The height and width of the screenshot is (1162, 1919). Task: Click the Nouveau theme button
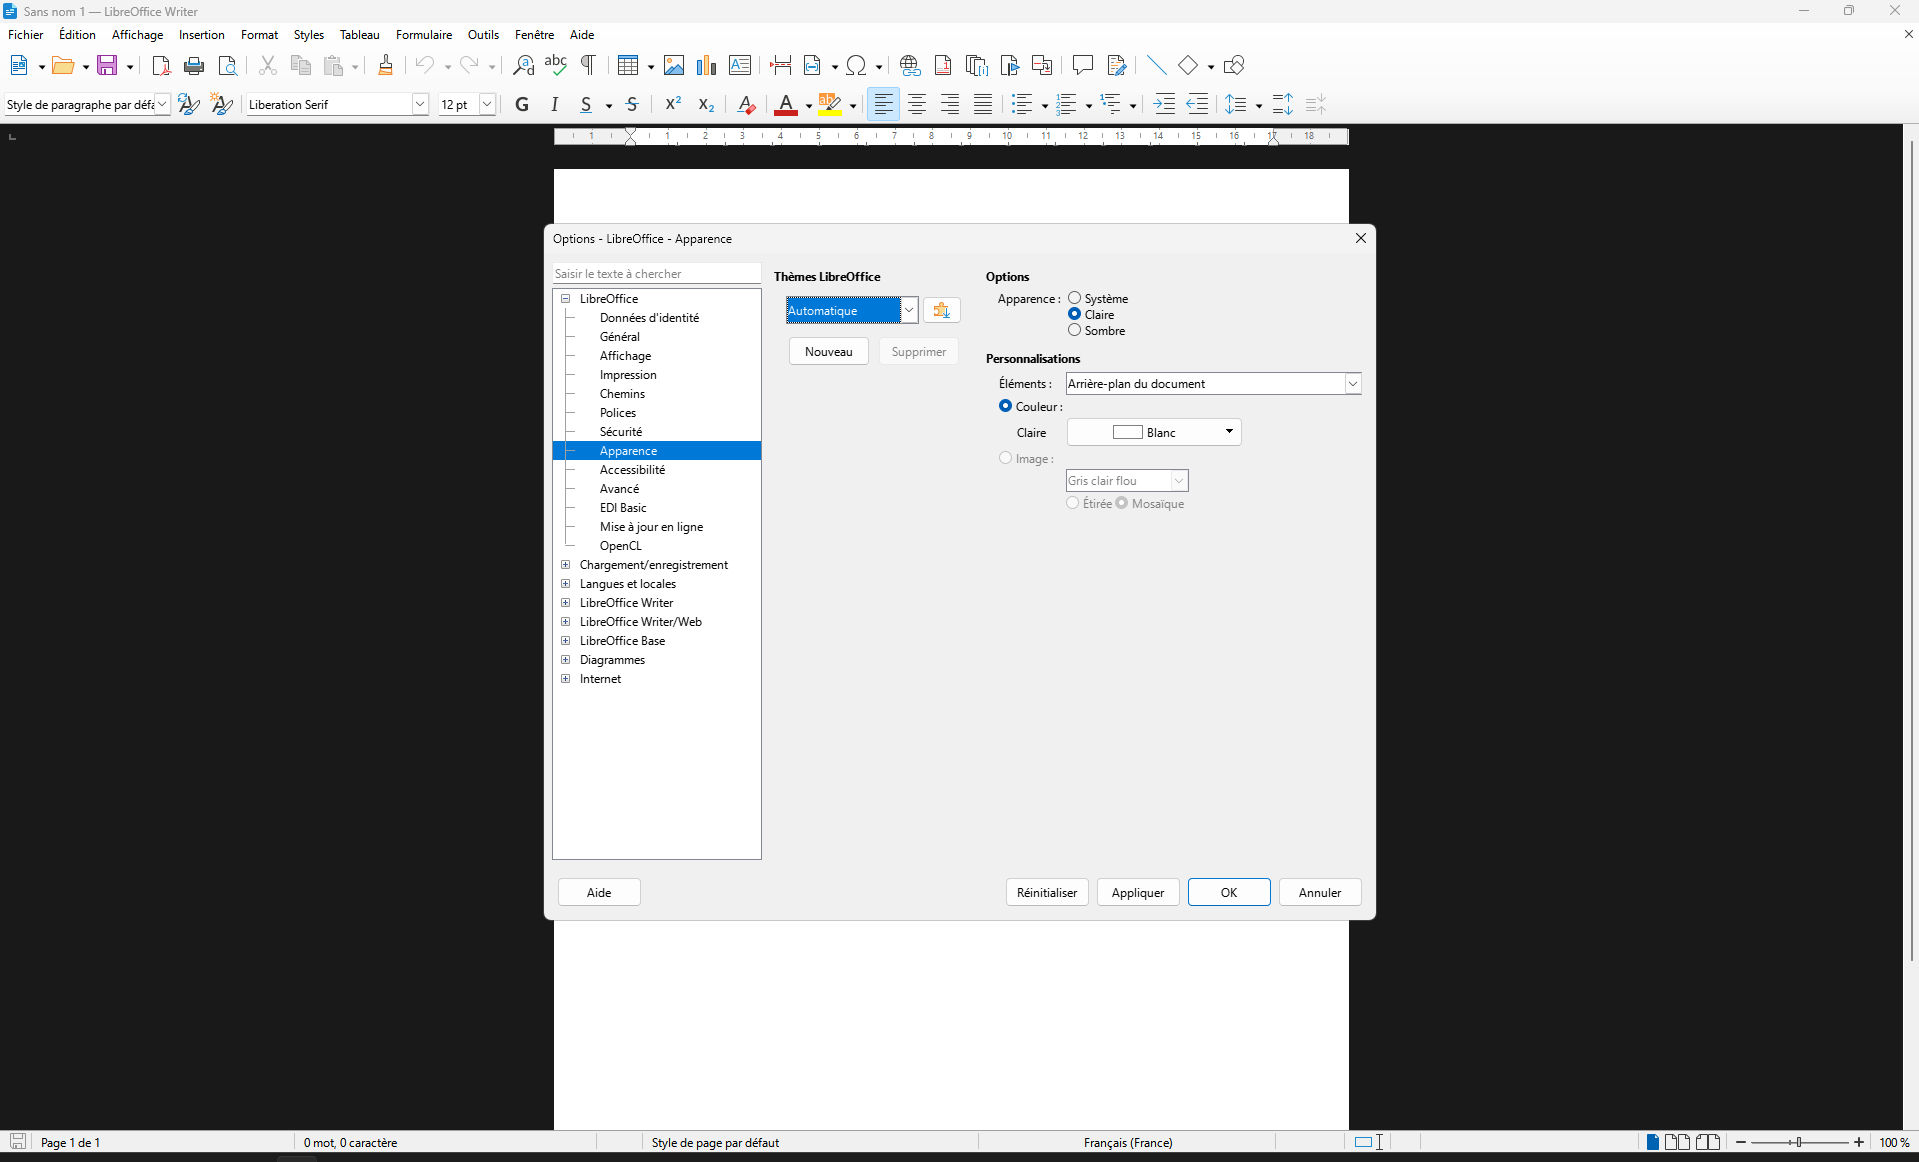coord(829,352)
